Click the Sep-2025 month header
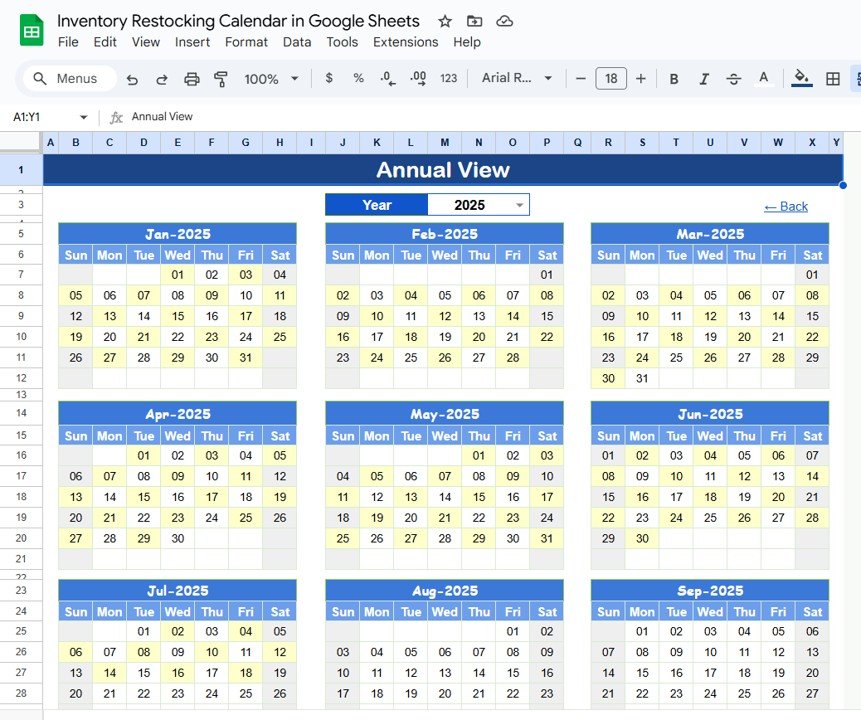Viewport: 861px width, 720px height. (x=710, y=591)
